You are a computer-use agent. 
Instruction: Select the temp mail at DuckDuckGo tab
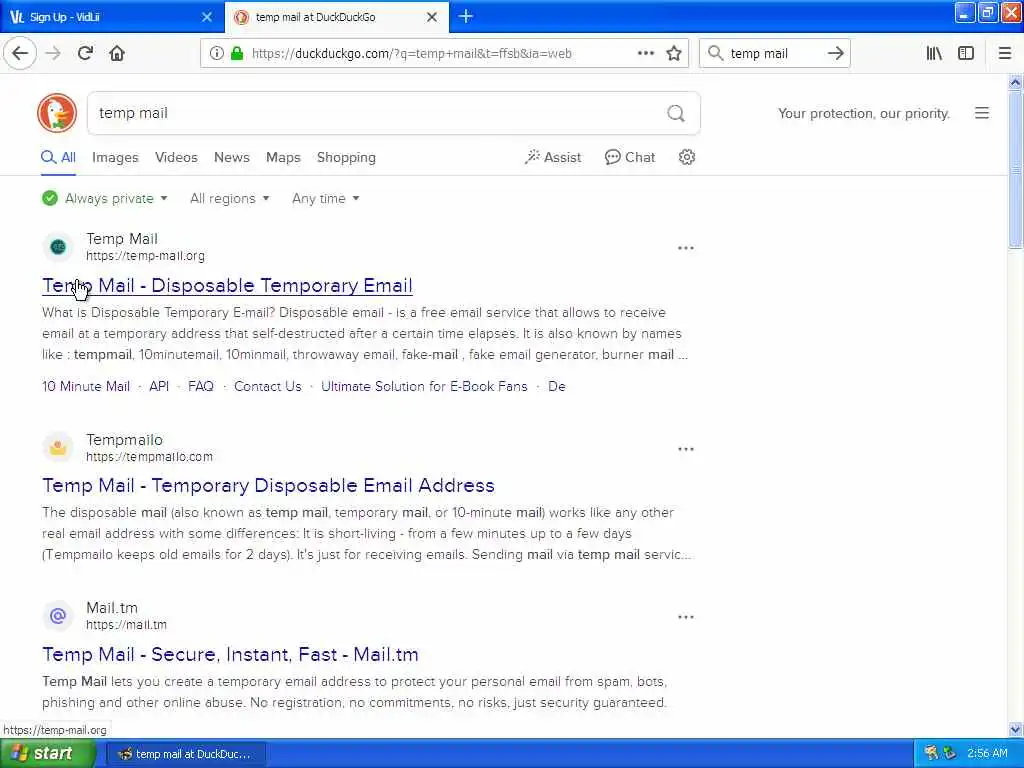tap(337, 17)
